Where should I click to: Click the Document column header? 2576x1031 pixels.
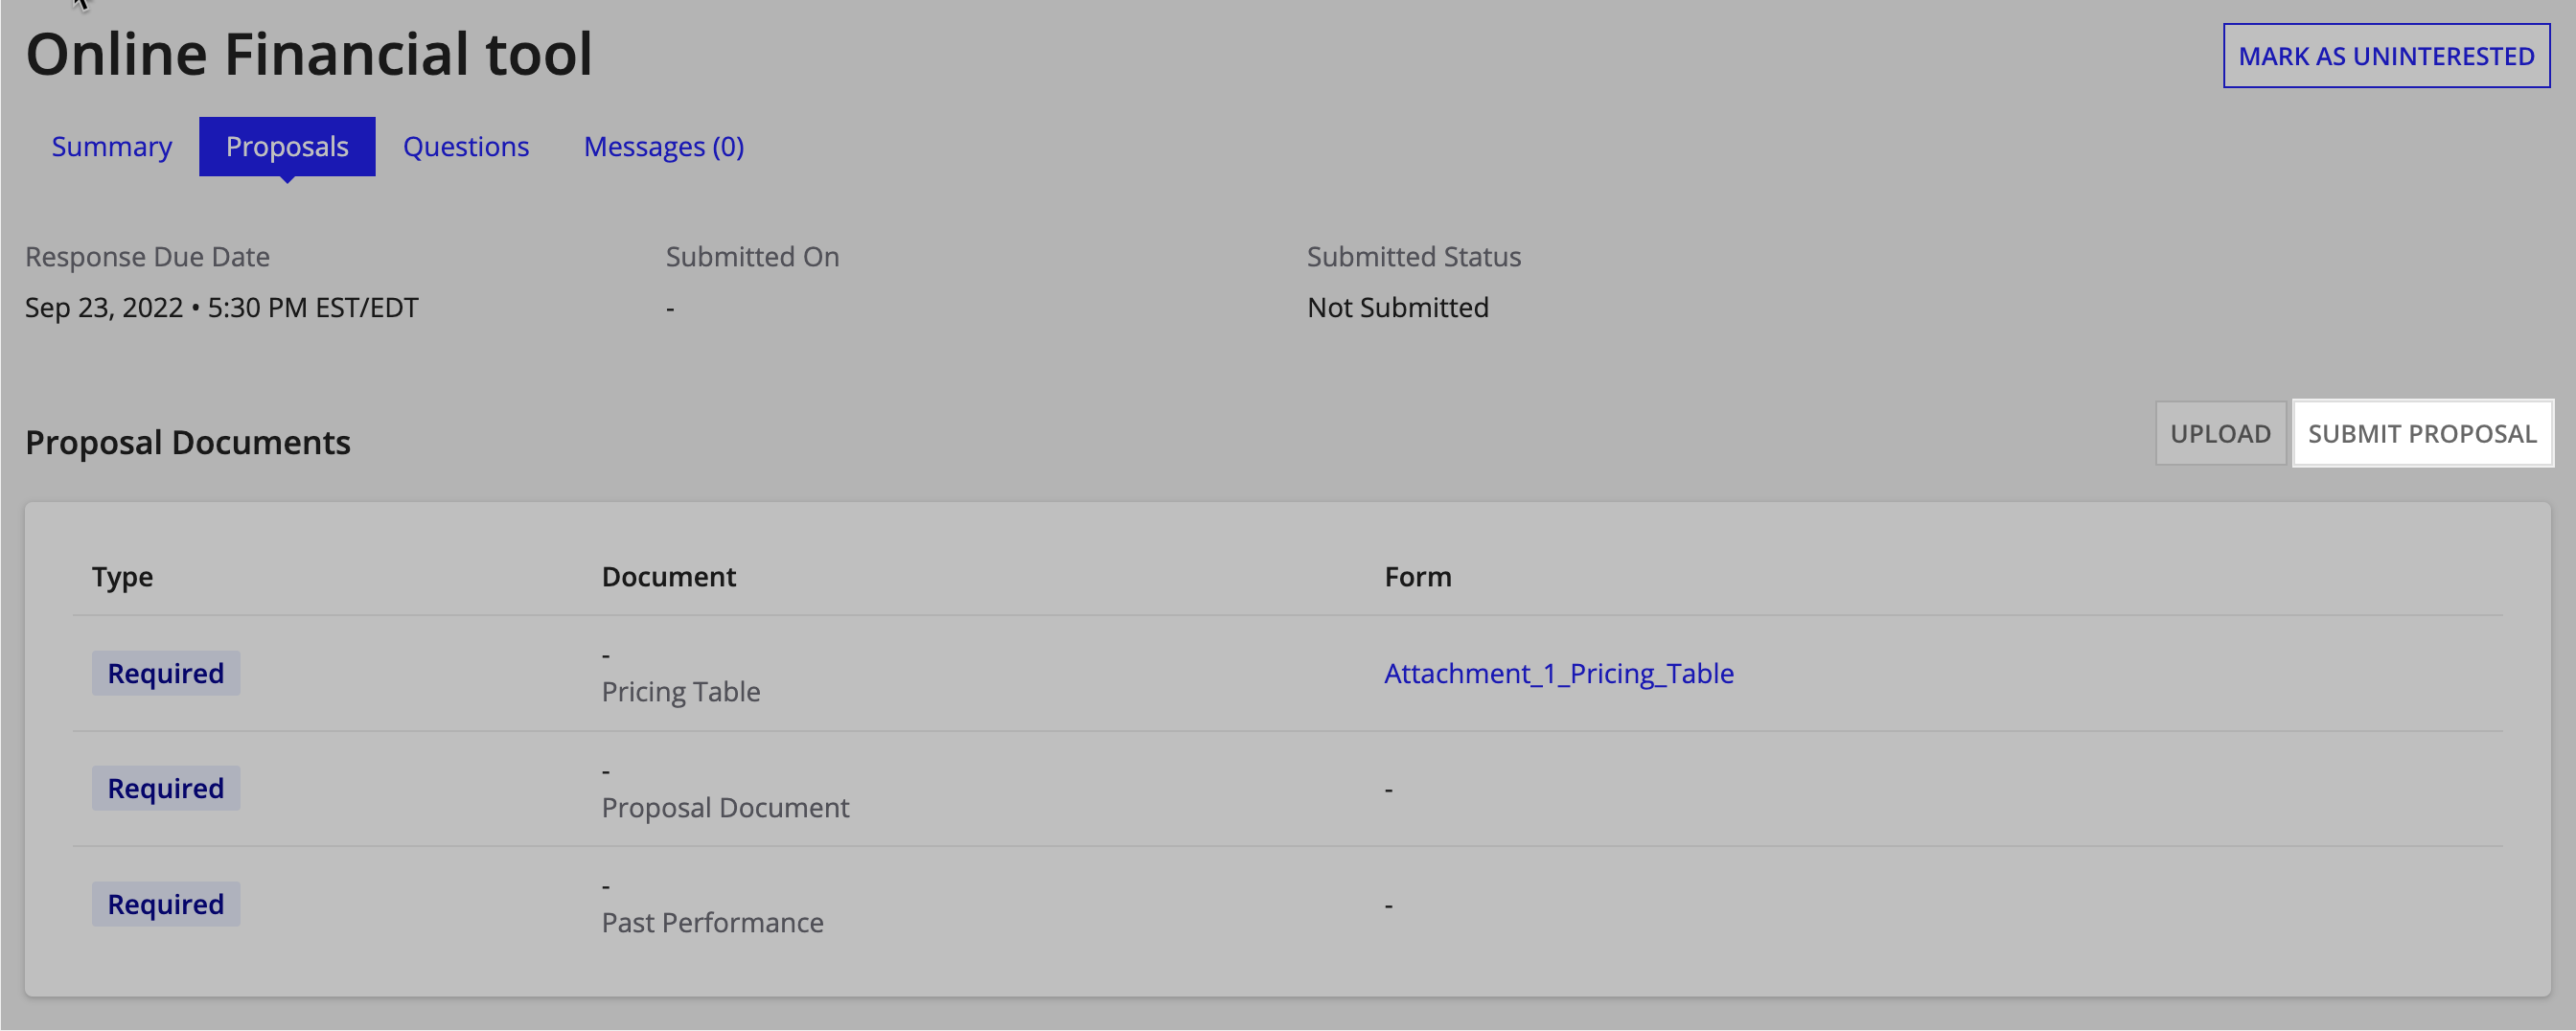click(668, 576)
